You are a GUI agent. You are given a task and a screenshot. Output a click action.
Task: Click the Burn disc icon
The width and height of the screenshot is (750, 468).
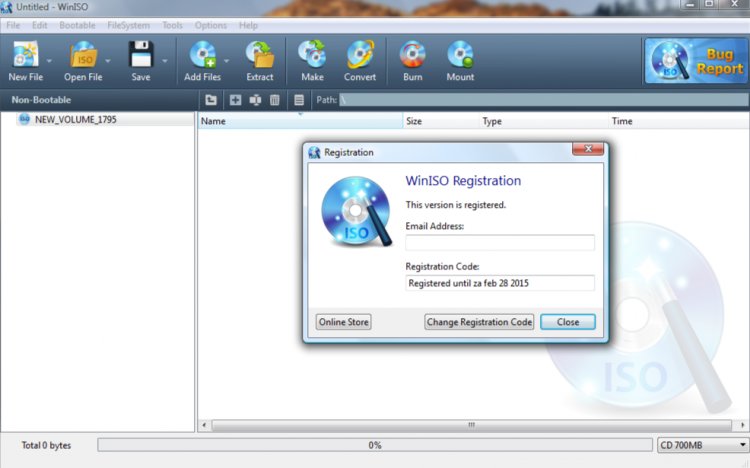[412, 54]
